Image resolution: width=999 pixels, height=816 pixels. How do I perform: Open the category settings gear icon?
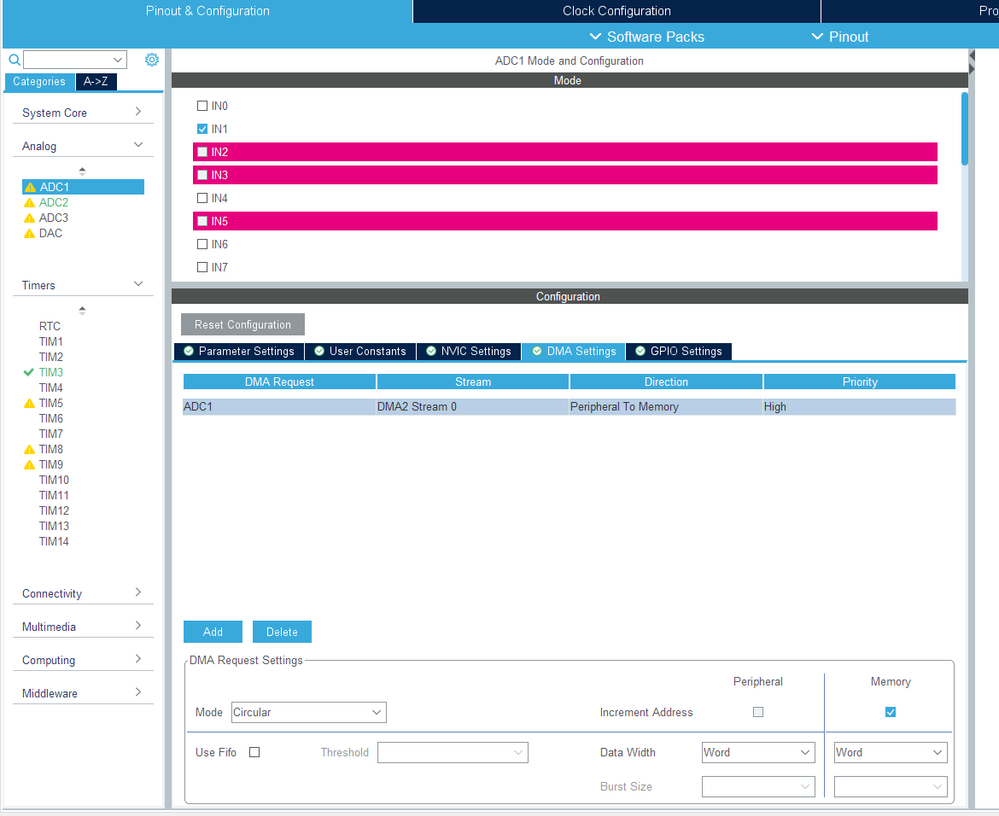click(x=152, y=59)
